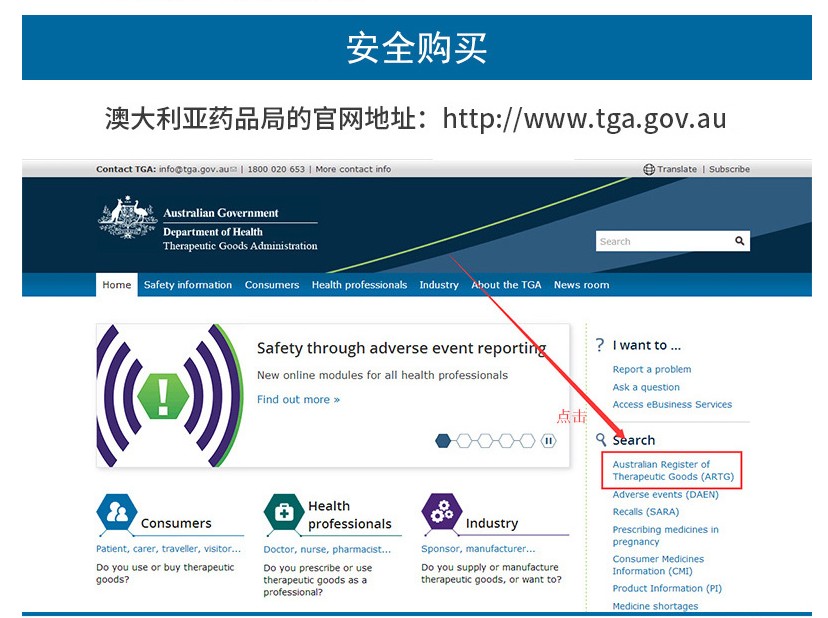The image size is (828, 618).
Task: Open Adverse events (DAEN) link
Action: point(665,494)
